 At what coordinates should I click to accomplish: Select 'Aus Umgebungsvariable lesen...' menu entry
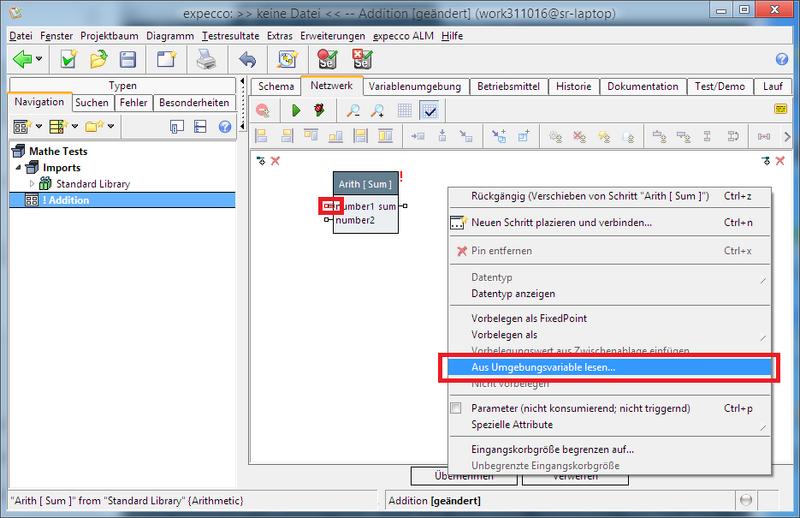point(543,368)
